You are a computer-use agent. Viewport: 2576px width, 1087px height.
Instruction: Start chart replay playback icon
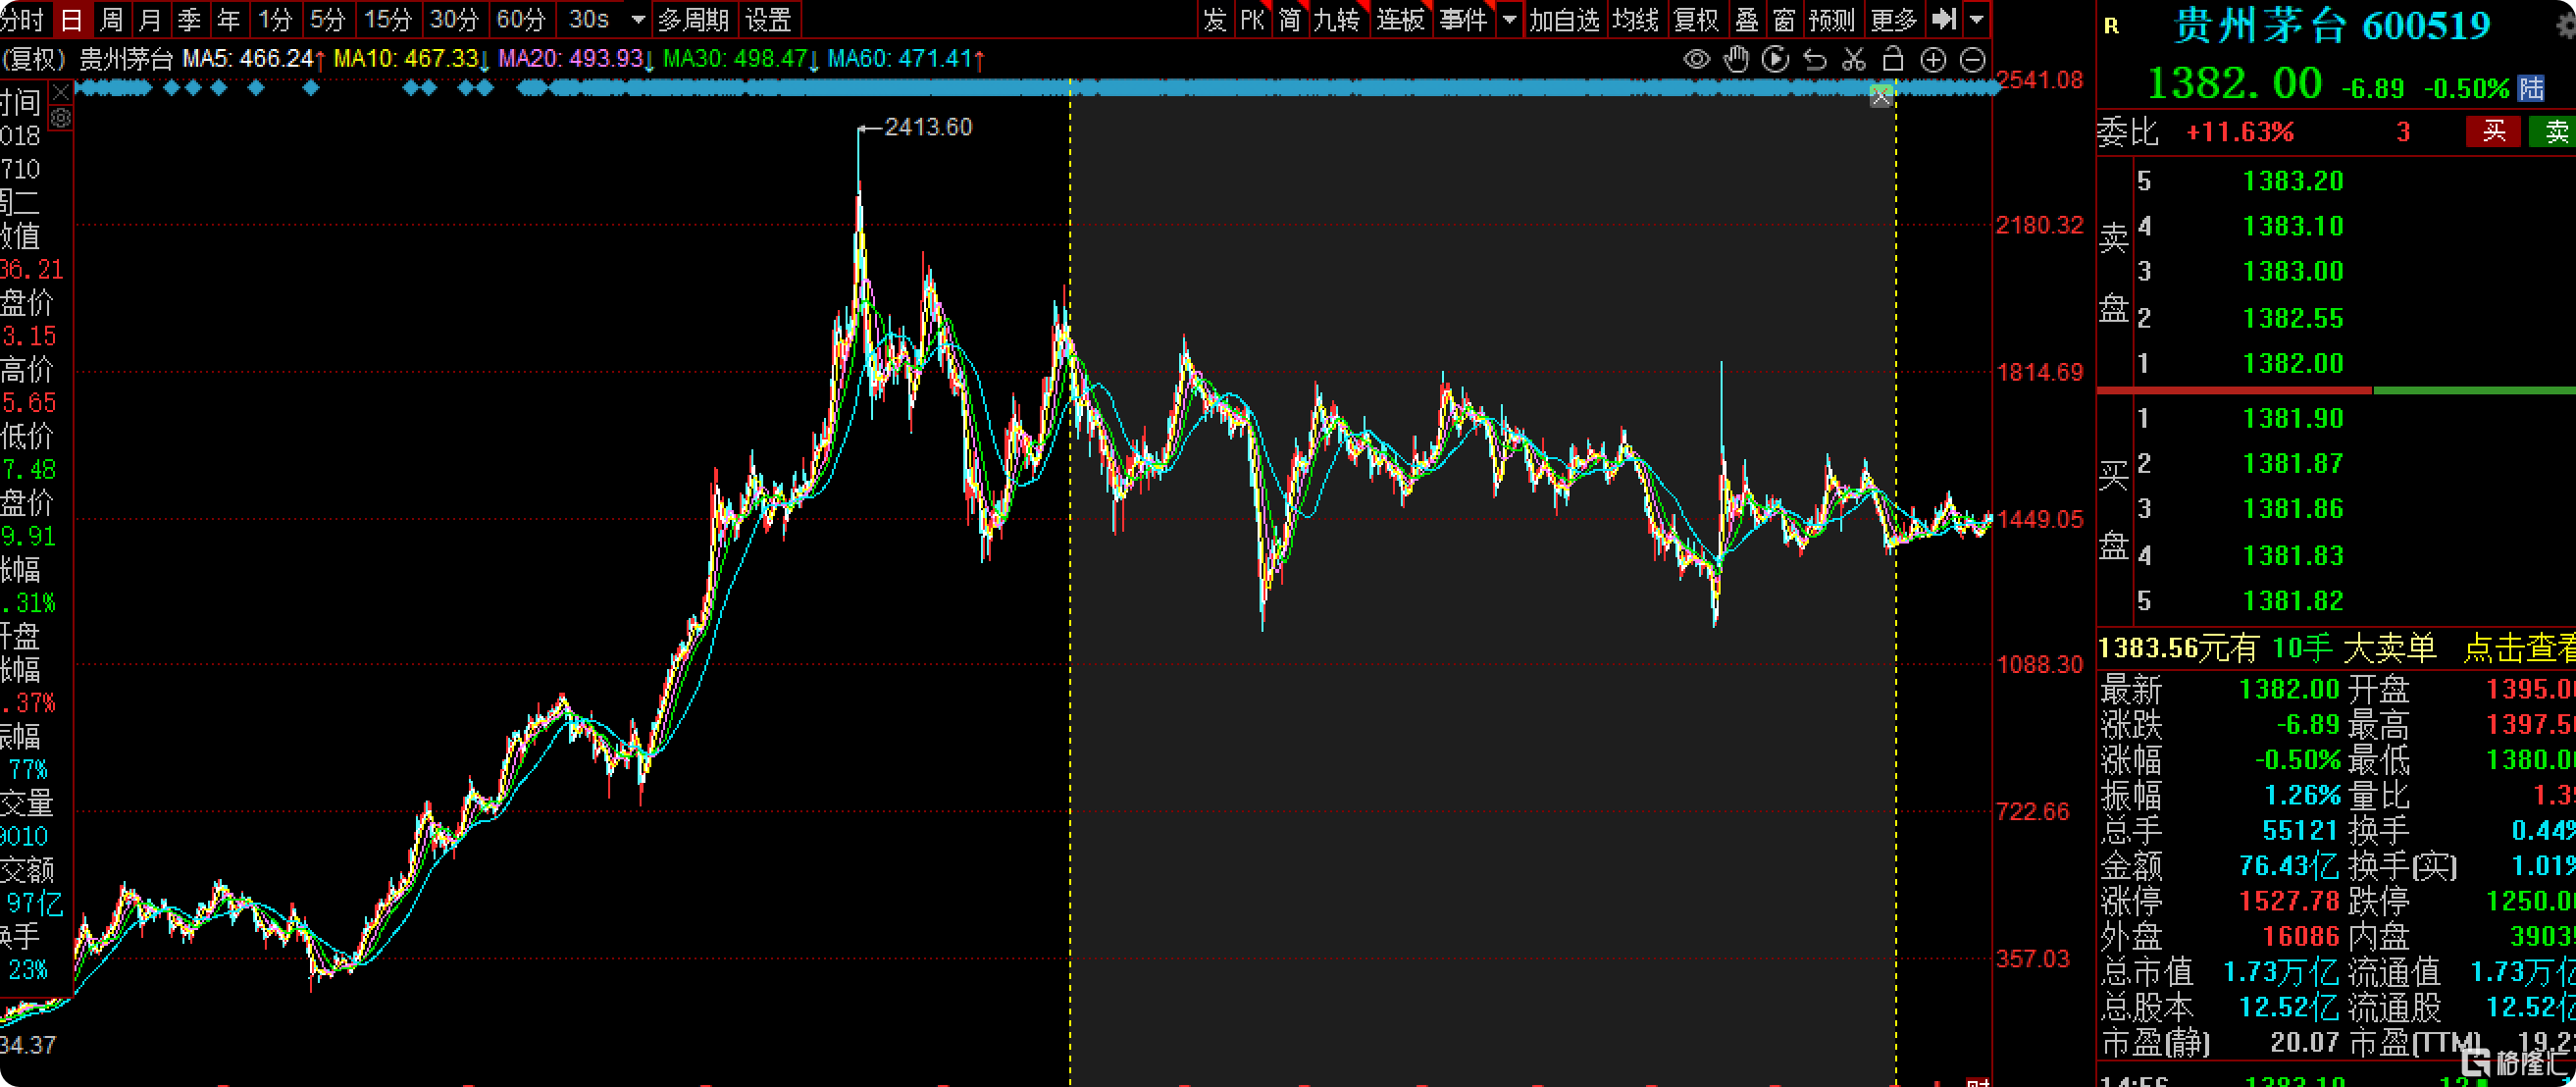click(1775, 60)
